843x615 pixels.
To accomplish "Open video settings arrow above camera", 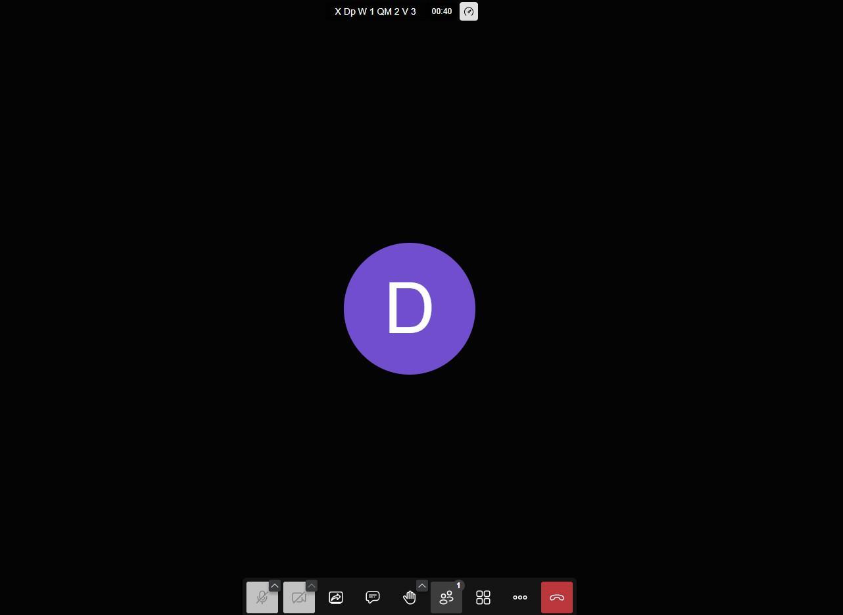I will 312,586.
